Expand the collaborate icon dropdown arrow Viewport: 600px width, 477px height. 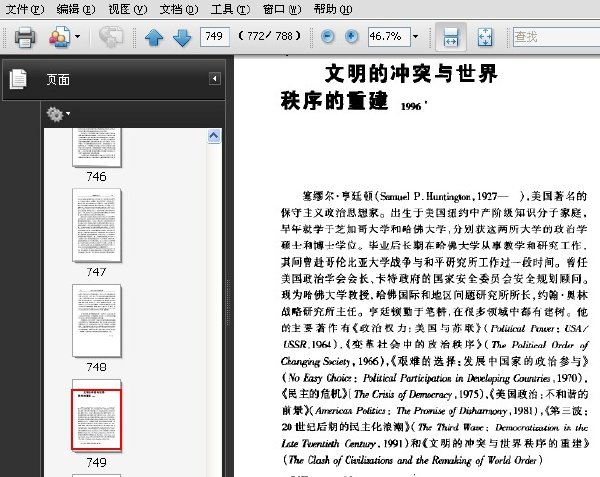pos(77,37)
